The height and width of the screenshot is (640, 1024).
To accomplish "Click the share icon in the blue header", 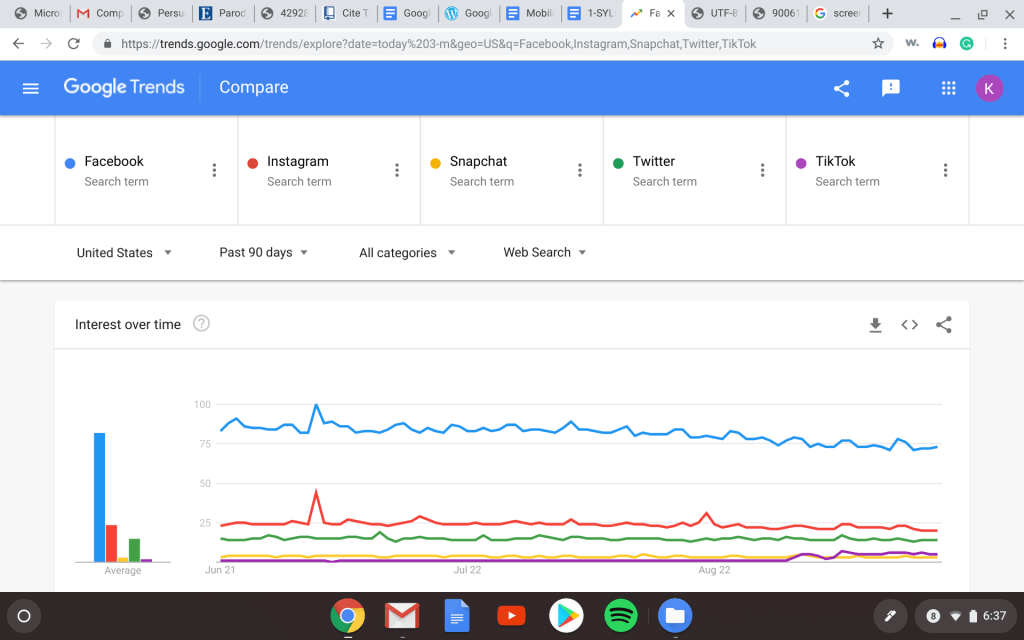I will point(841,88).
